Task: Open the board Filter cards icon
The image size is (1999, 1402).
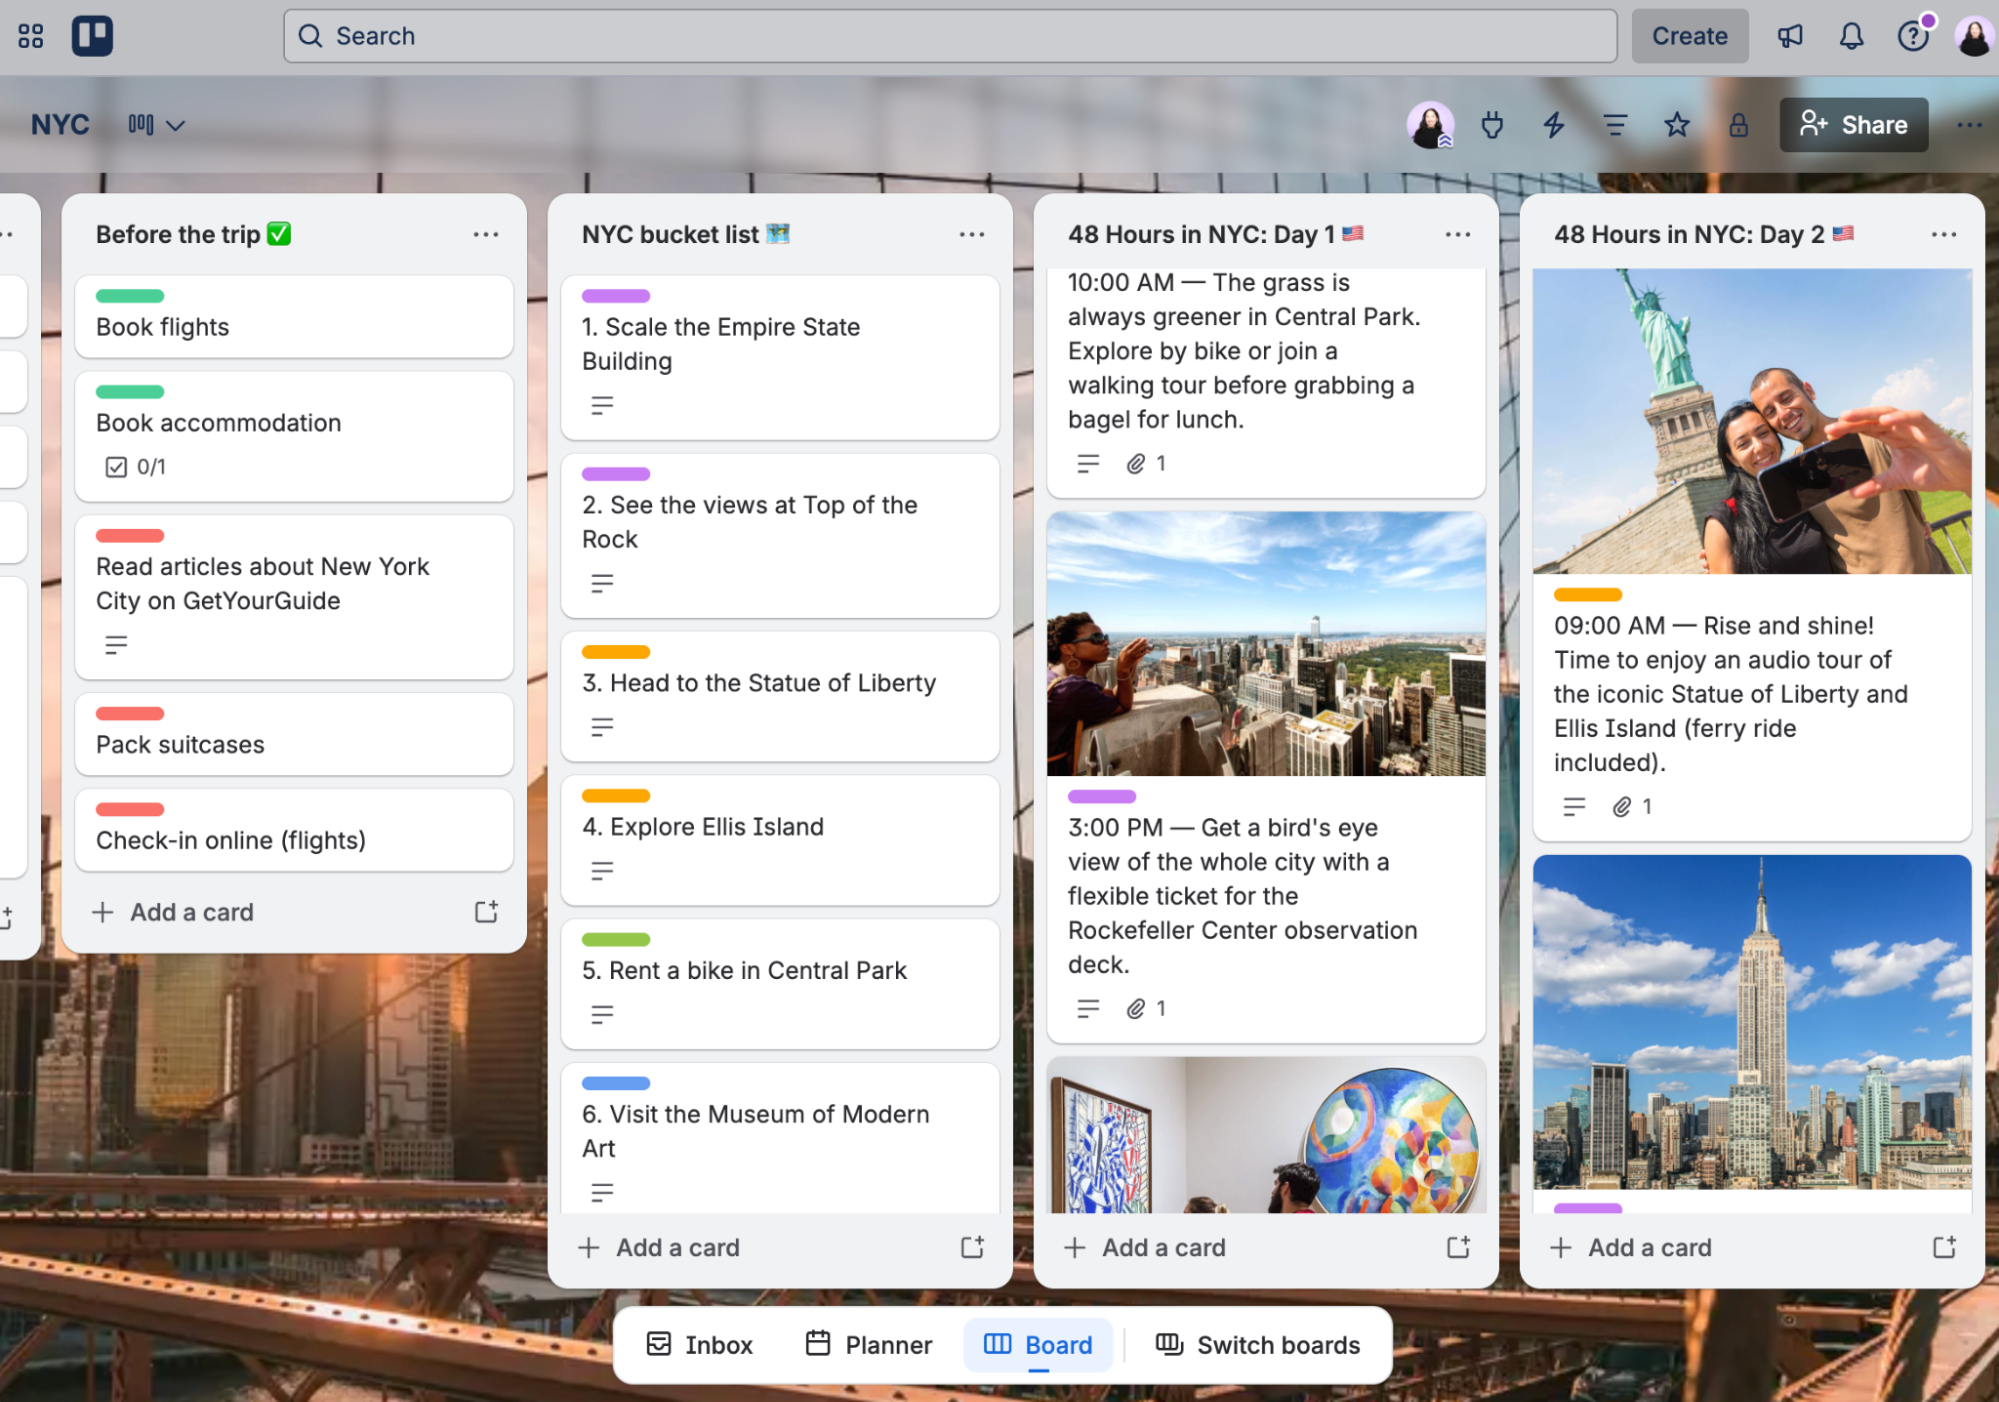Action: [x=1615, y=124]
